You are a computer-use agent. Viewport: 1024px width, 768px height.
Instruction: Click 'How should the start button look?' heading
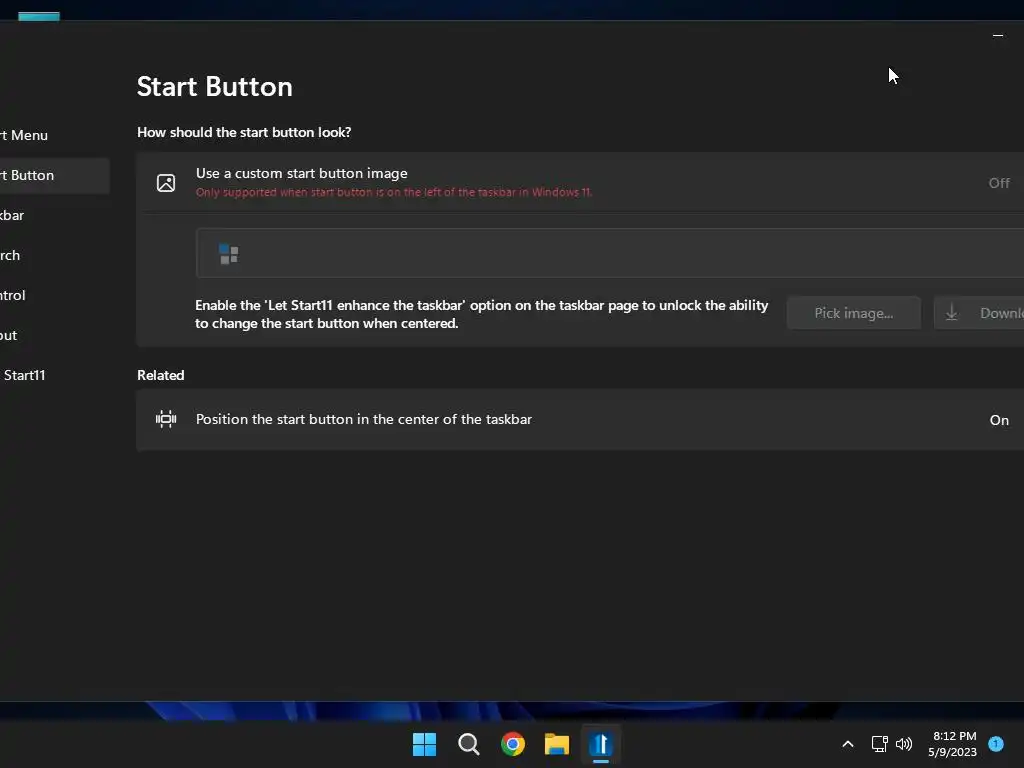click(244, 132)
